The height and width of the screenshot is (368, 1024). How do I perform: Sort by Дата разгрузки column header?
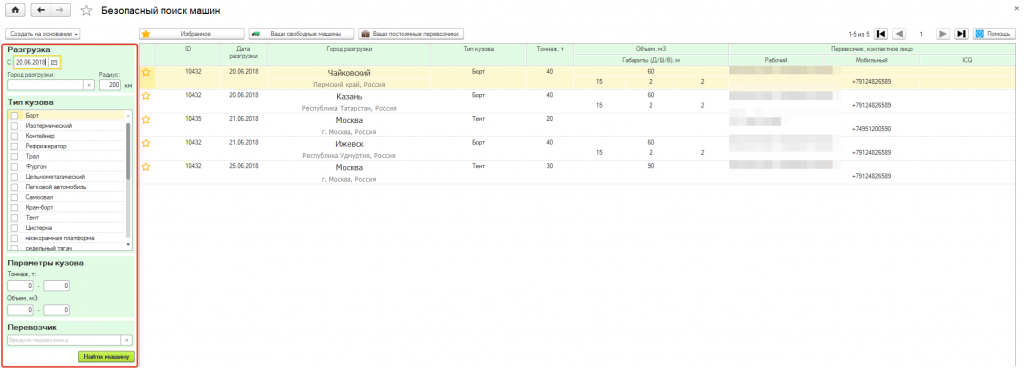(x=244, y=54)
